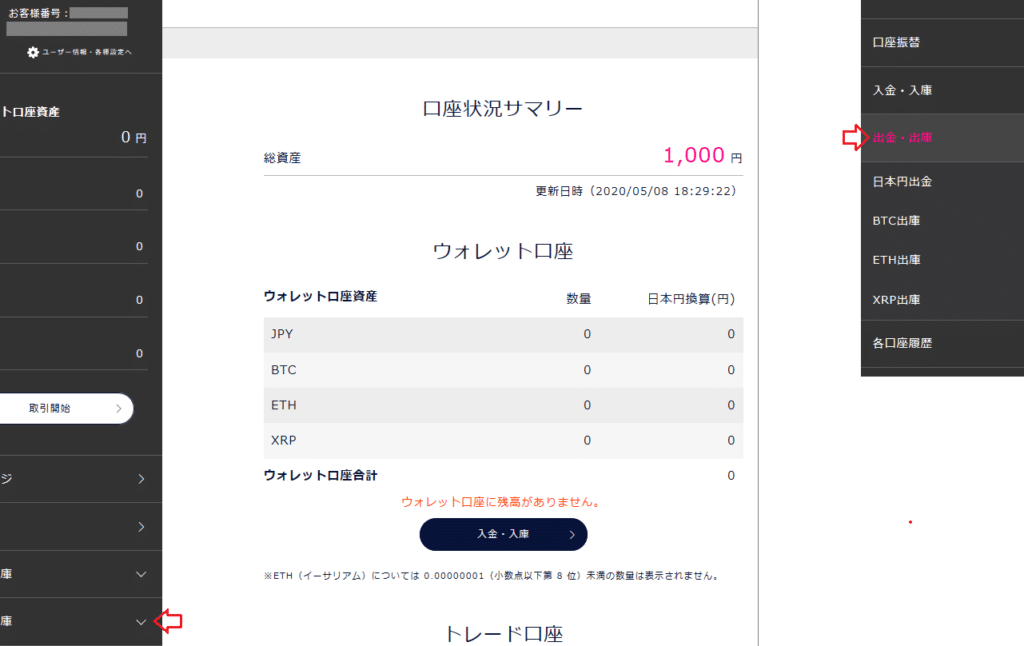This screenshot has width=1024, height=646.
Task: Click the red arrow beside 出金・出庫
Action: click(x=856, y=137)
